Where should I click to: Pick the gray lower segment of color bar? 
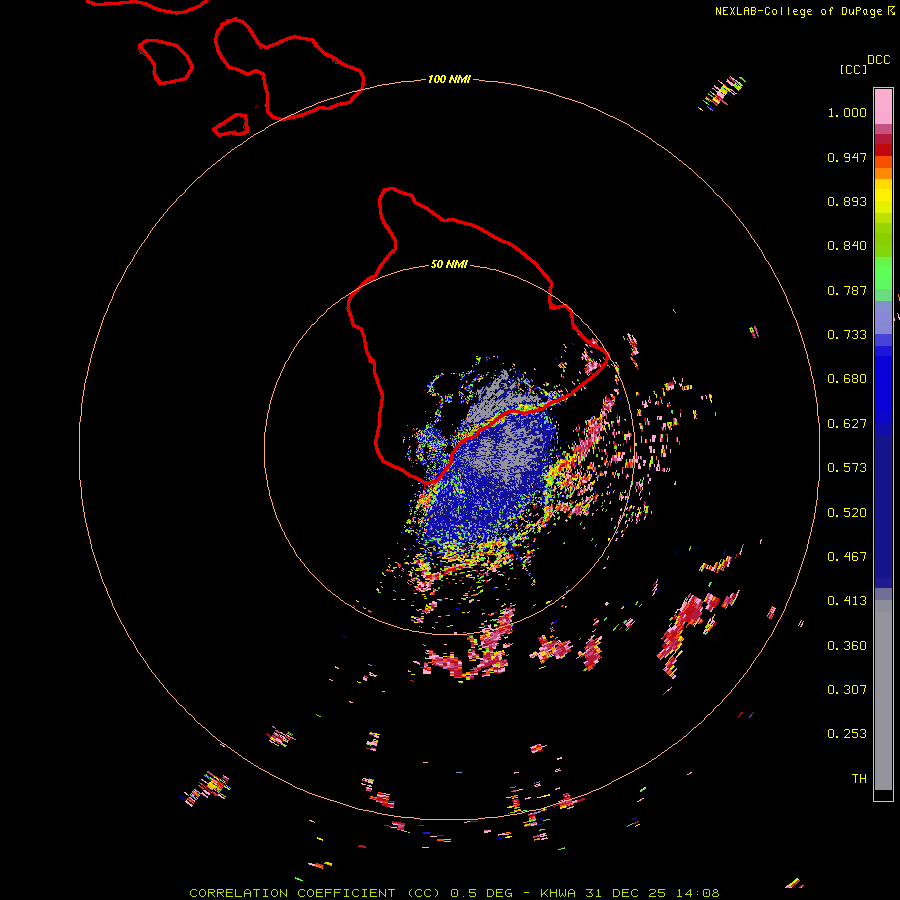(883, 695)
